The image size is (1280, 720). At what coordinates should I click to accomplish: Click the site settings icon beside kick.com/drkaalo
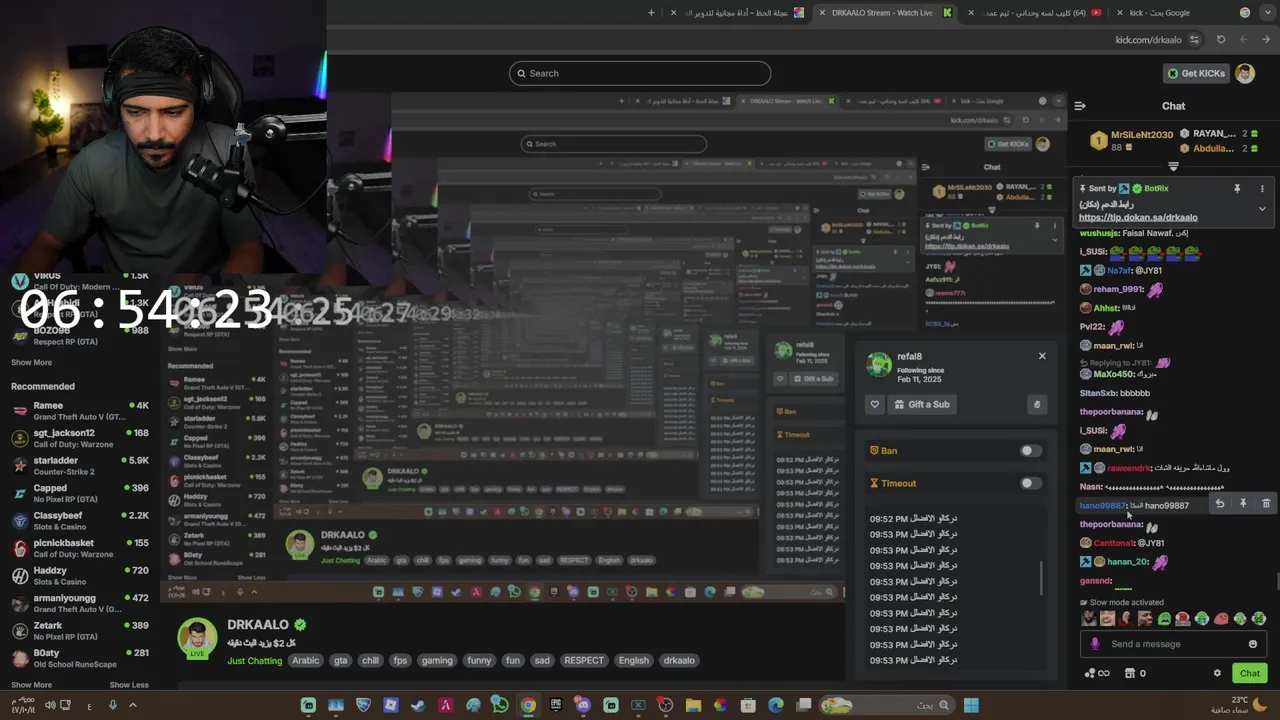[1194, 40]
